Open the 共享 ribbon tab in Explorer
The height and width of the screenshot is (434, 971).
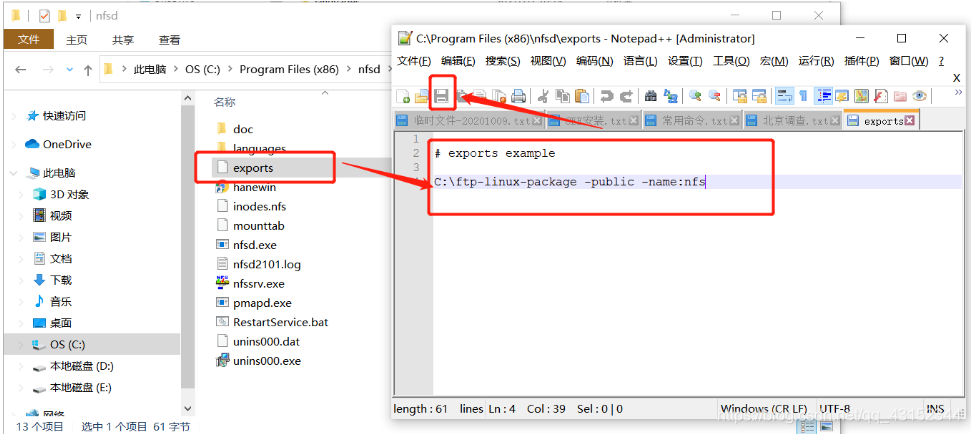(x=123, y=40)
